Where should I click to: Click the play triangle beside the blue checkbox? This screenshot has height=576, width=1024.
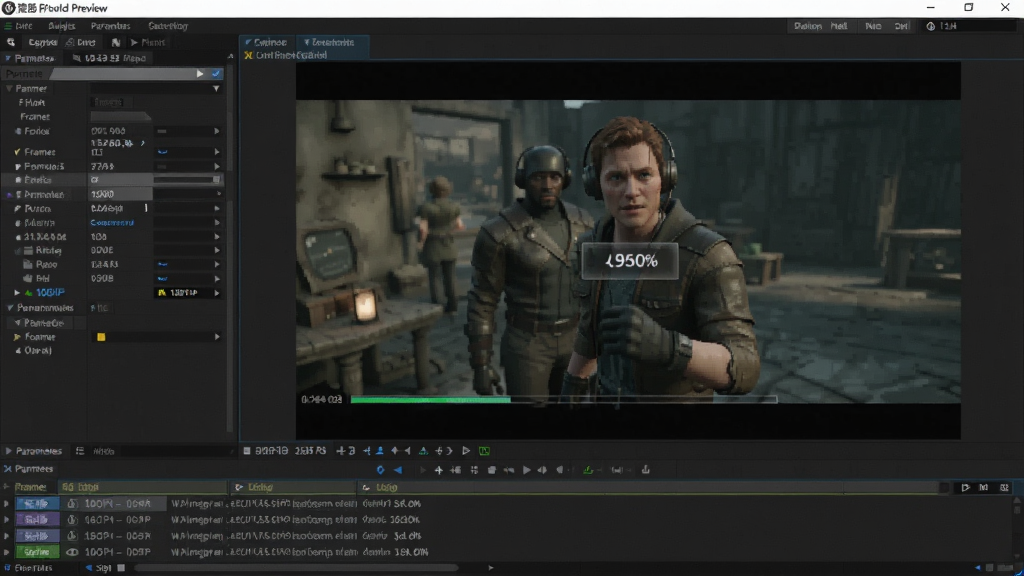(200, 74)
